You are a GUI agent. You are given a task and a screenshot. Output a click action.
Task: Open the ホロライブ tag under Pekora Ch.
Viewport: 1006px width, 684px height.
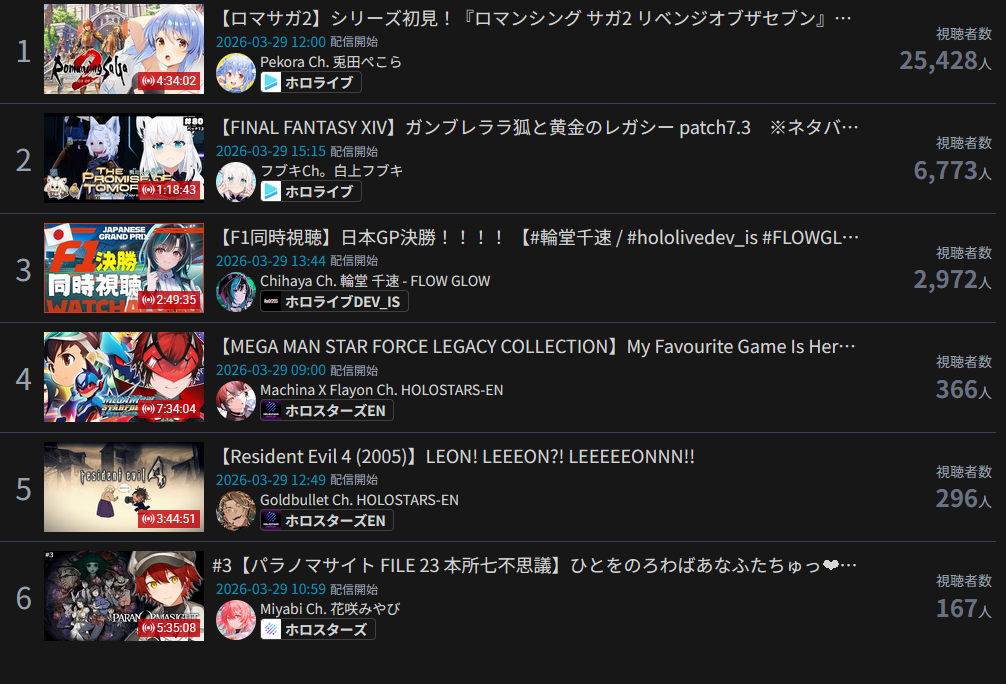click(311, 82)
